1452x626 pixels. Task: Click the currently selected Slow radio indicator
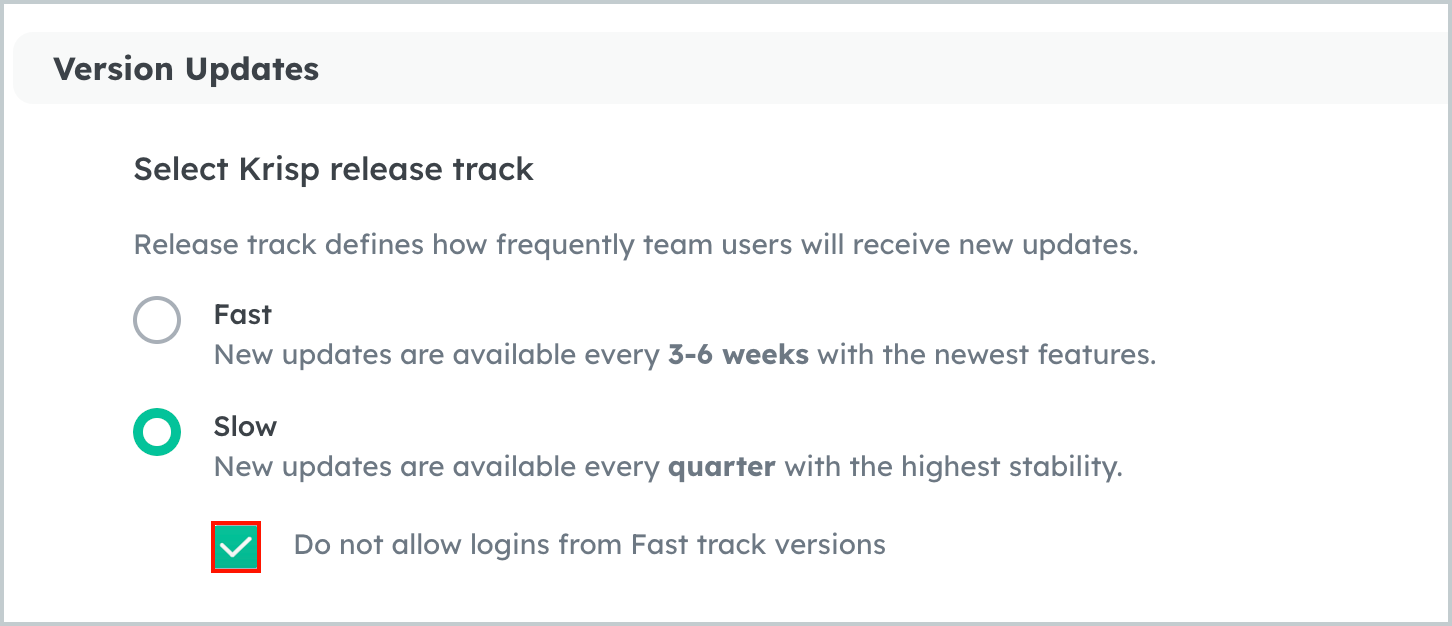157,432
